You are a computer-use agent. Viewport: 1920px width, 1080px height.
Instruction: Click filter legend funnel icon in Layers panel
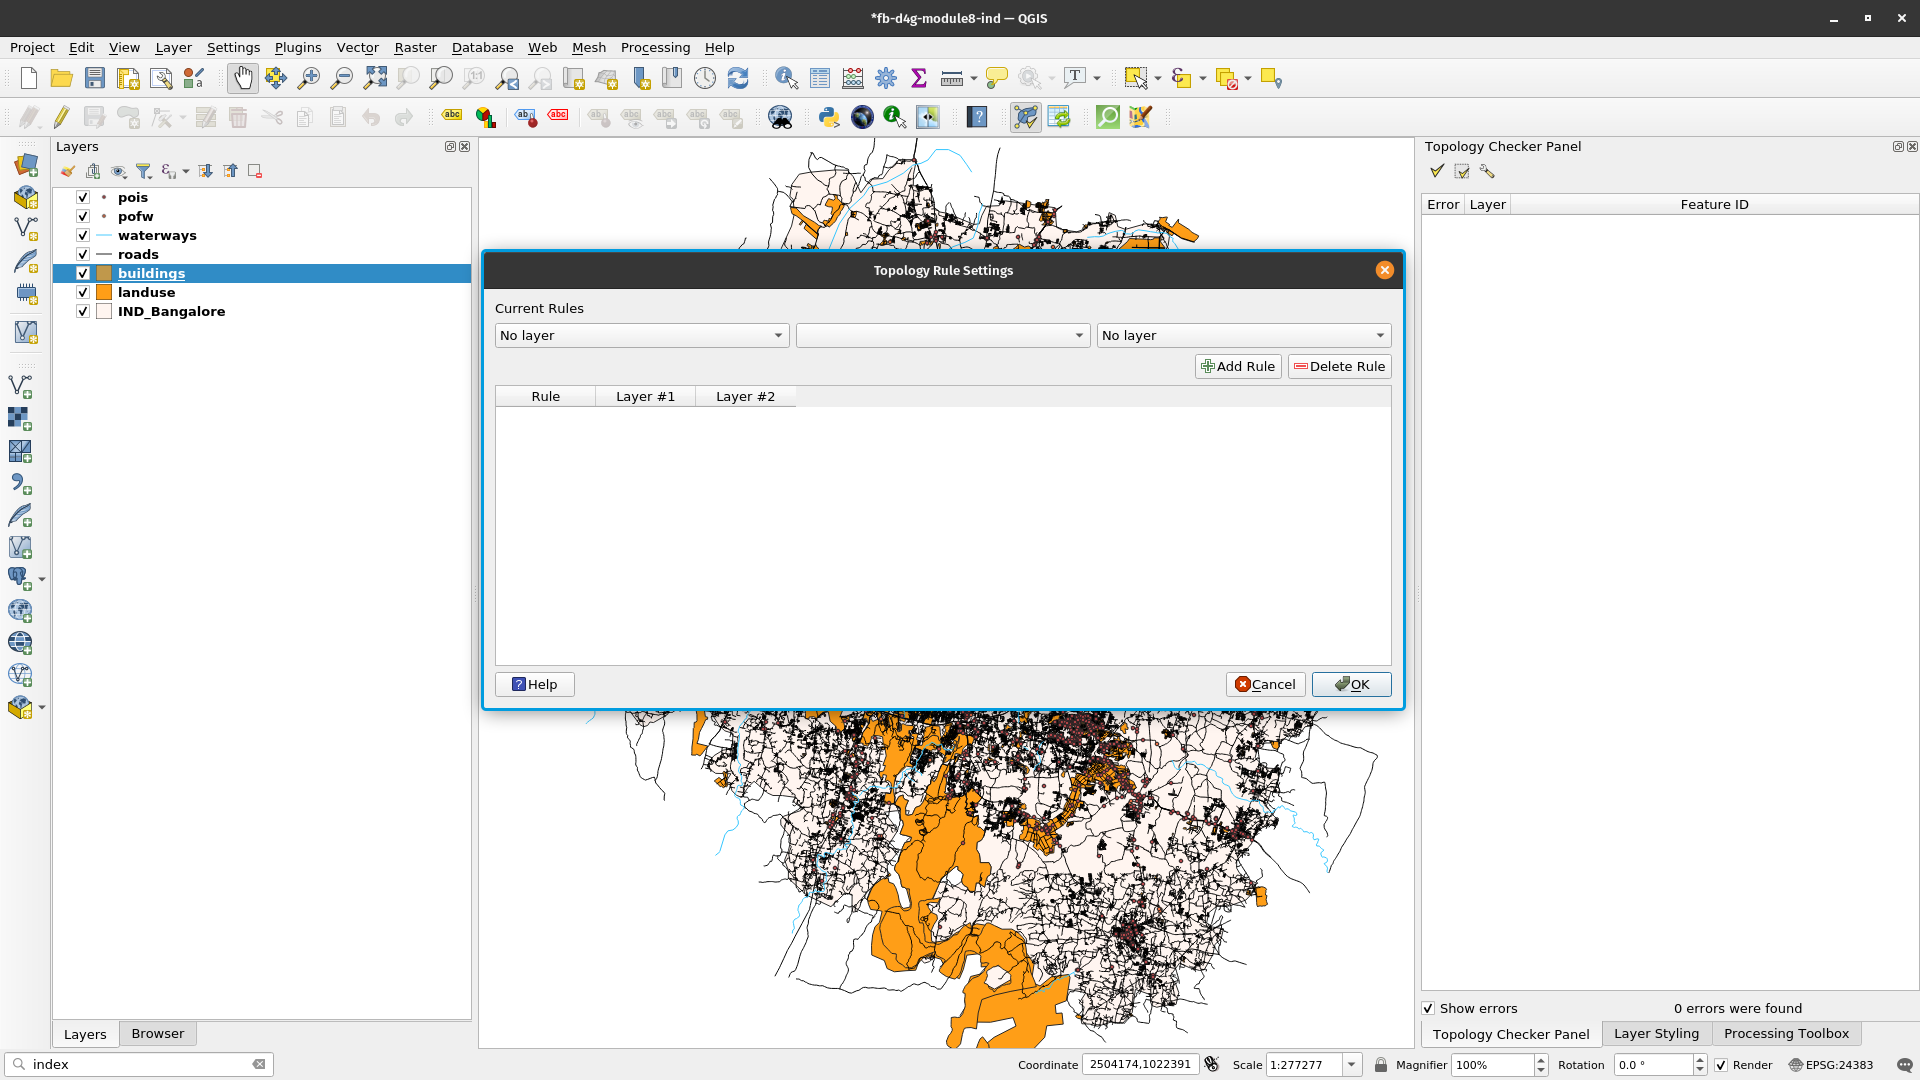143,171
